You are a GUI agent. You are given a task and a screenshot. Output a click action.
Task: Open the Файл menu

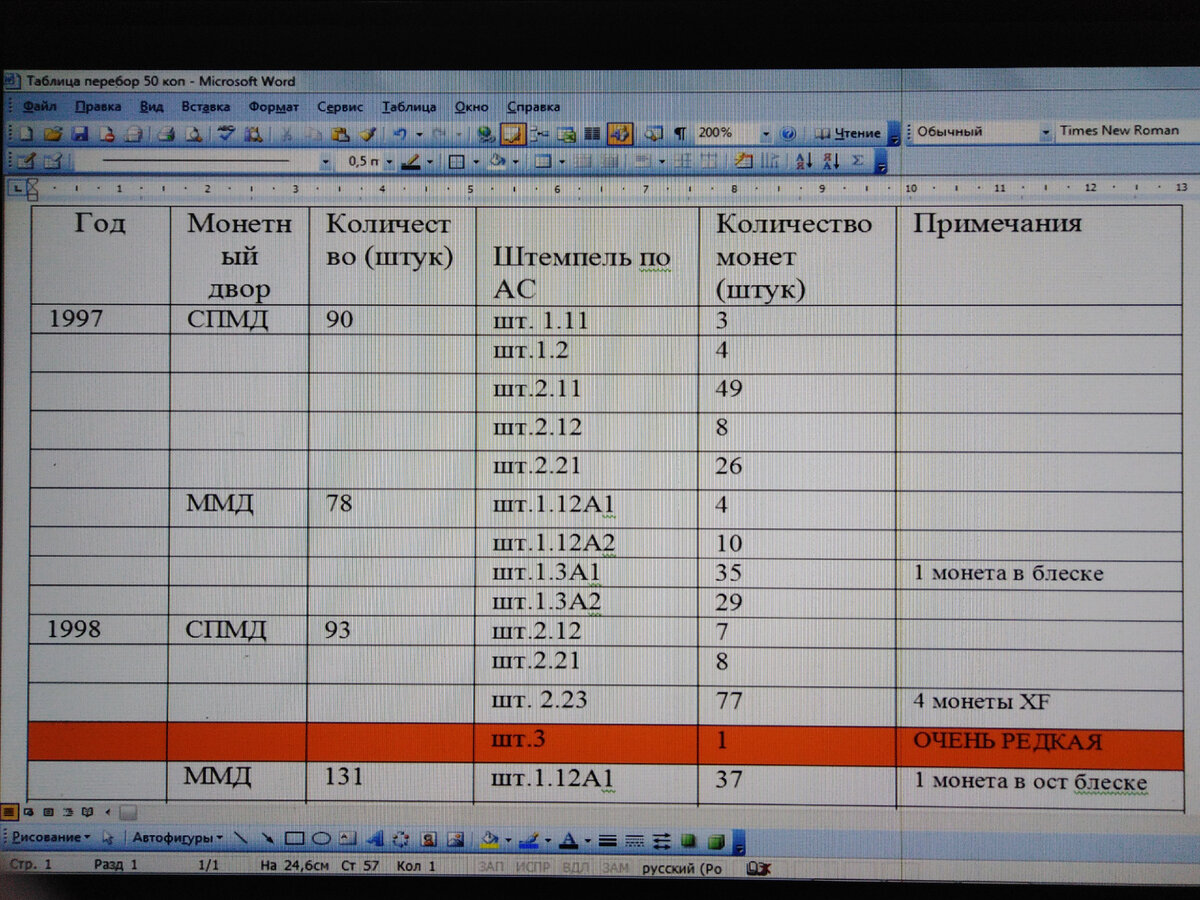[x=39, y=106]
